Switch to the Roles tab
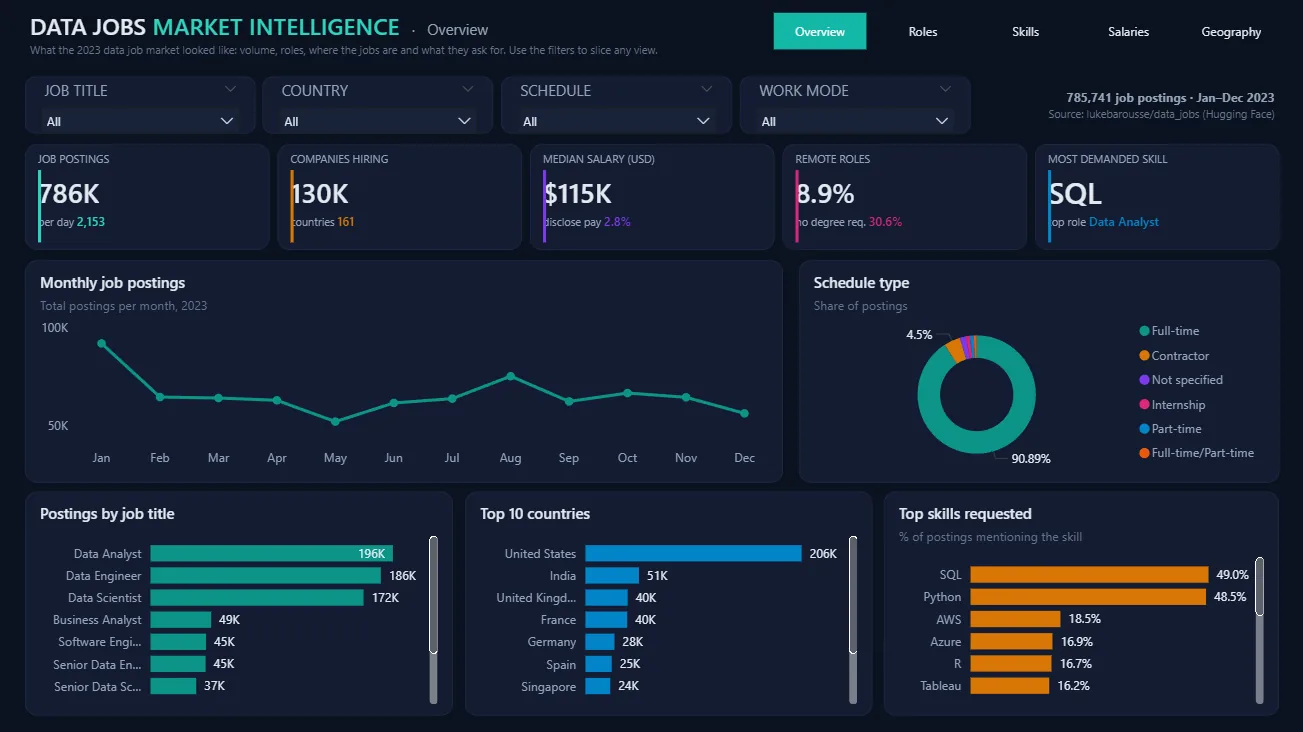 (923, 32)
